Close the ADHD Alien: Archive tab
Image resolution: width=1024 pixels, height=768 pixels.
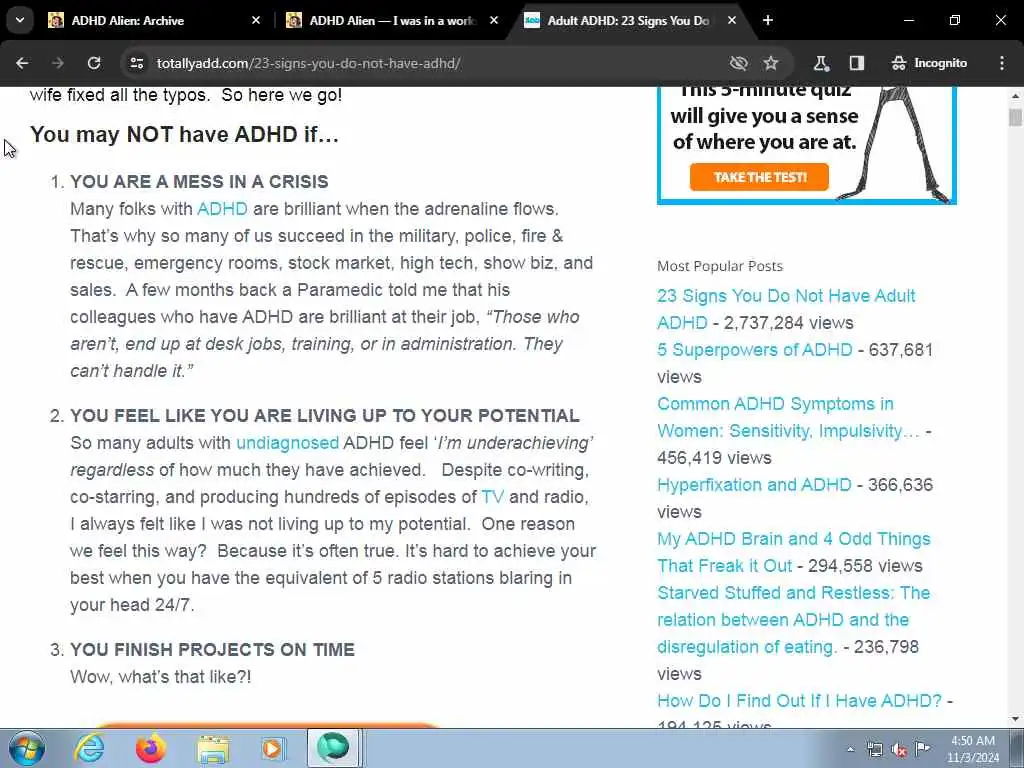(x=256, y=20)
